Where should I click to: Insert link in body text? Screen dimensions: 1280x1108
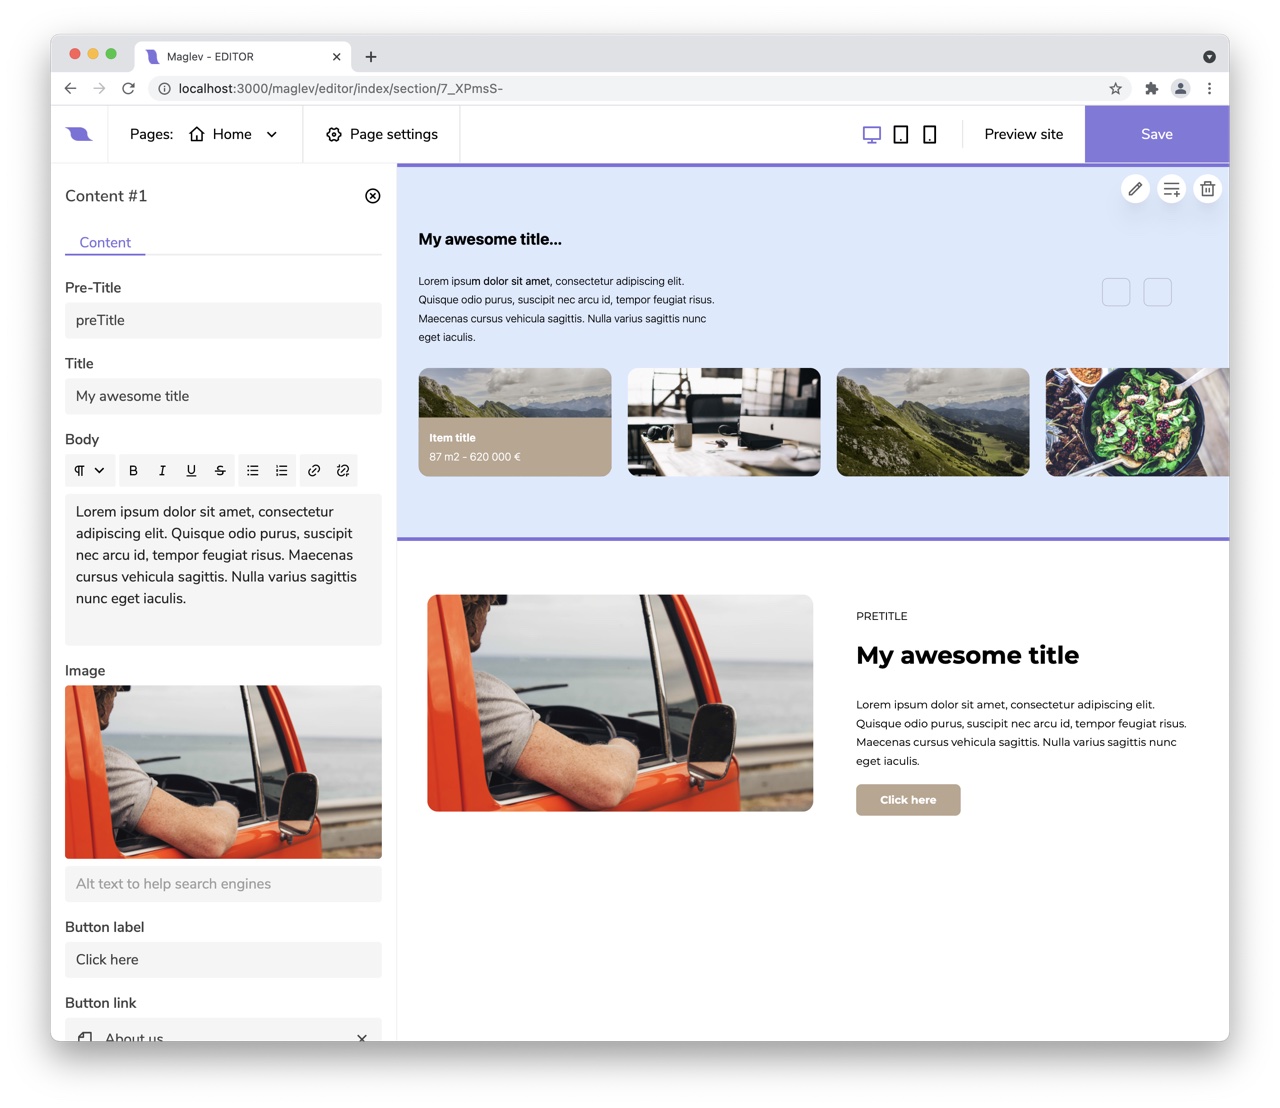(x=314, y=470)
